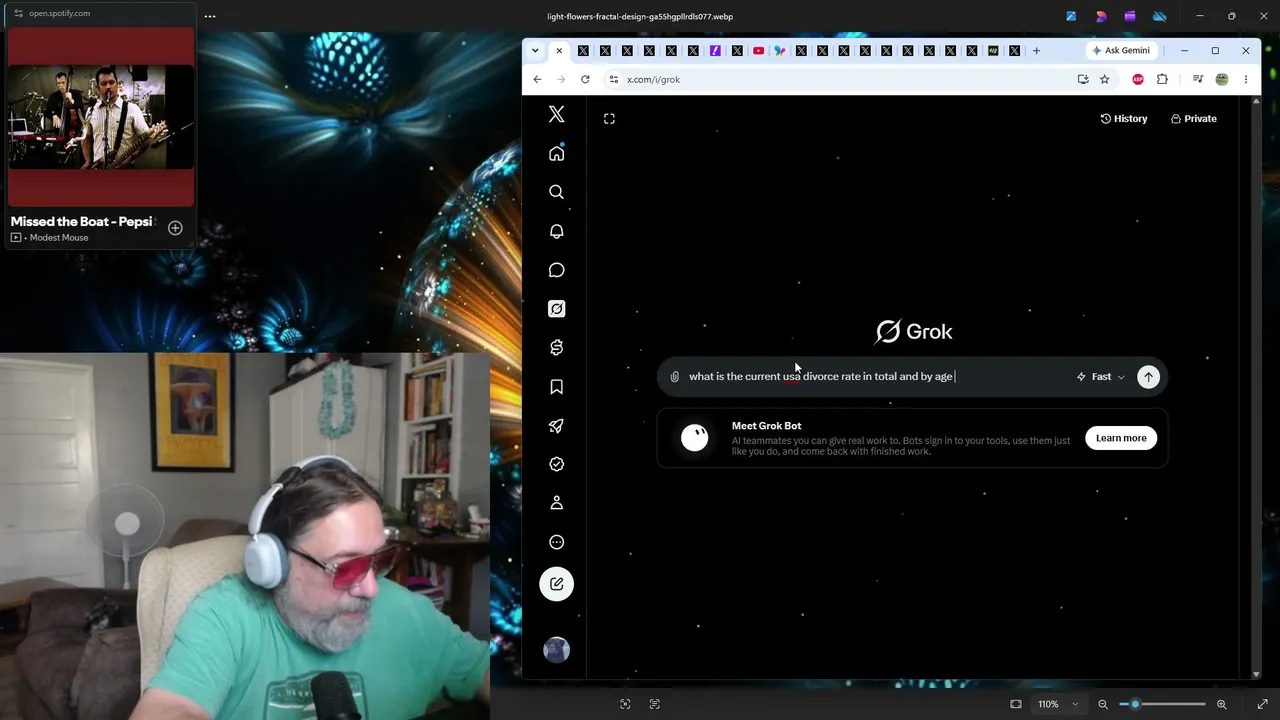This screenshot has width=1280, height=720.
Task: Switch Grok to Private chat
Action: click(1194, 119)
